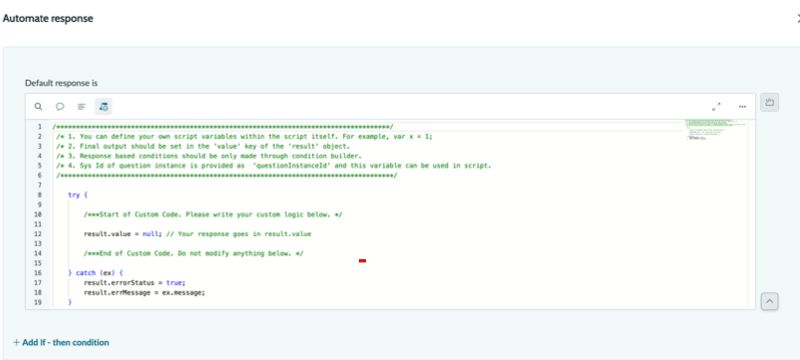
Task: Open the search icon in the editor toolbar
Action: tap(38, 107)
